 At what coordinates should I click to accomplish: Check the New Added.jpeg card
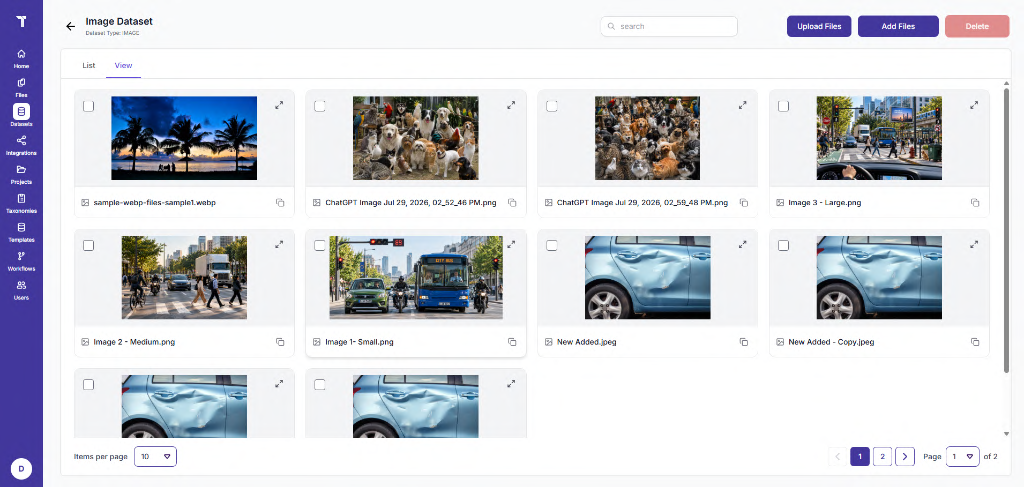[x=552, y=245]
